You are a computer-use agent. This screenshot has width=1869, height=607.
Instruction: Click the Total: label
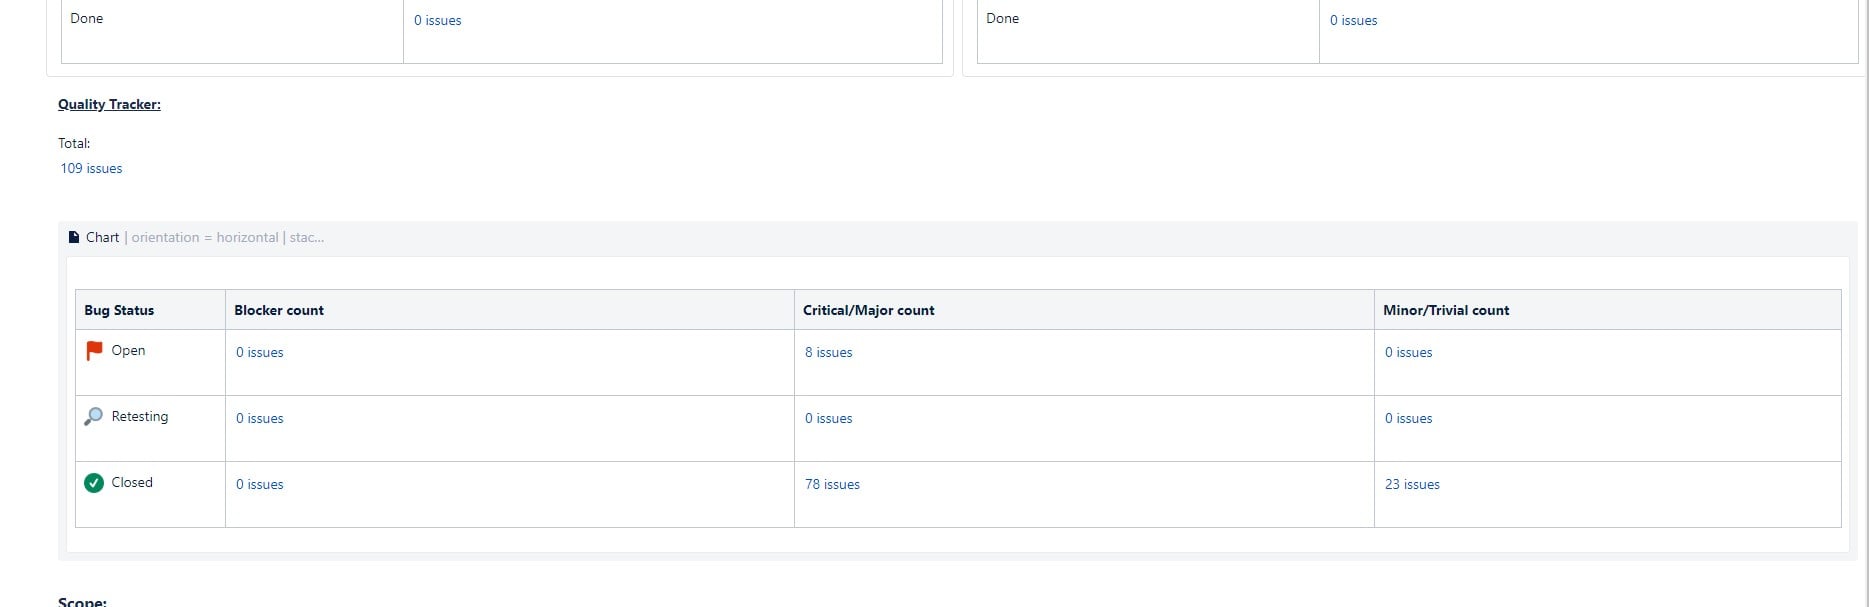click(x=74, y=143)
